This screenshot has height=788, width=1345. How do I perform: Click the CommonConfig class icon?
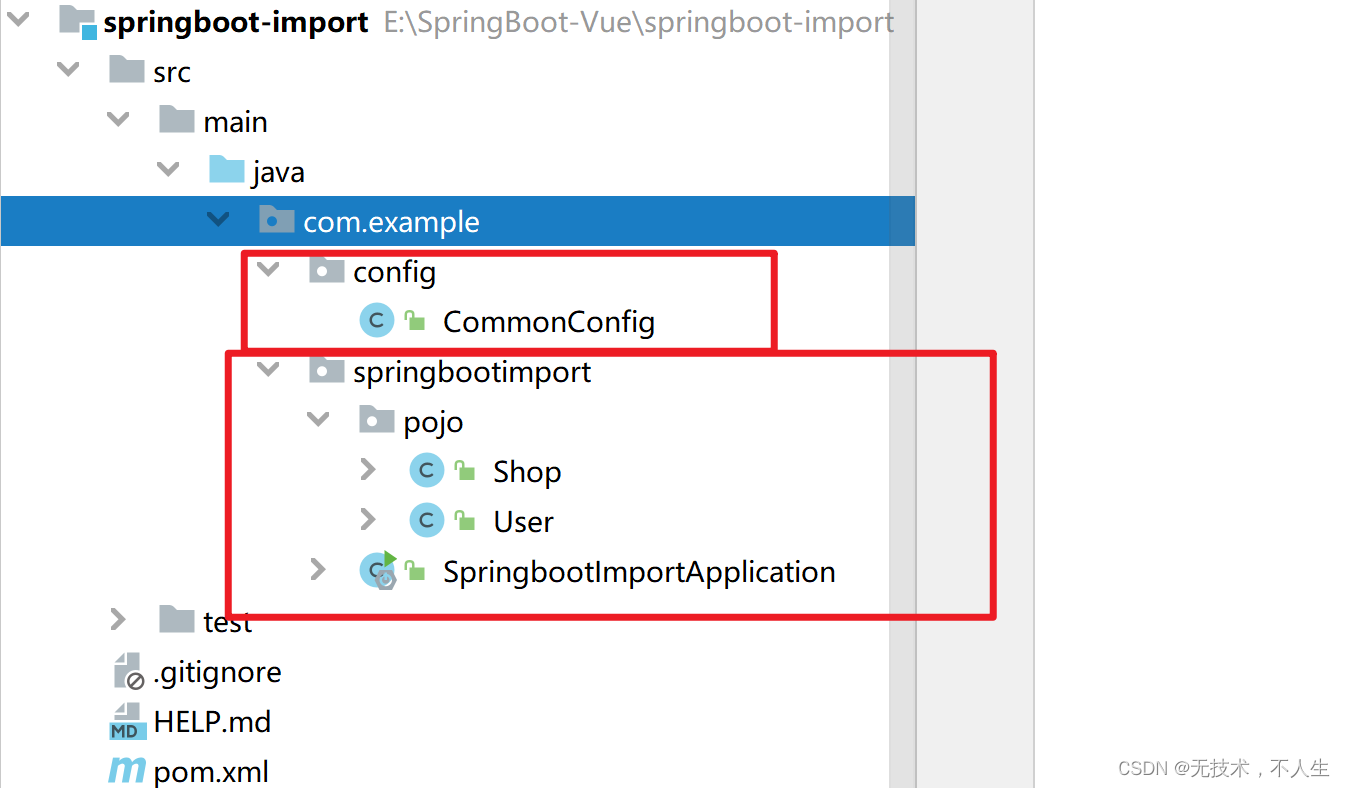(377, 321)
